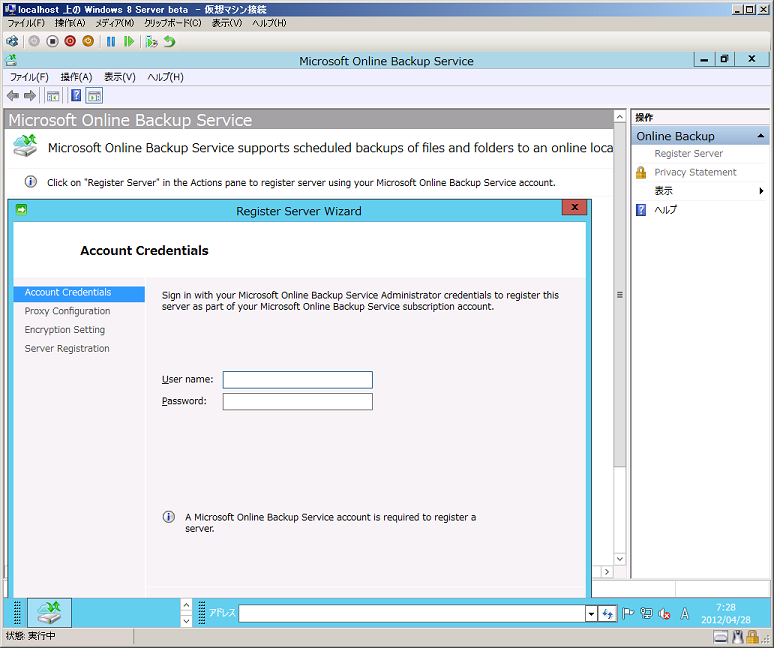
Task: Close the Register Server Wizard dialog
Action: (x=574, y=209)
